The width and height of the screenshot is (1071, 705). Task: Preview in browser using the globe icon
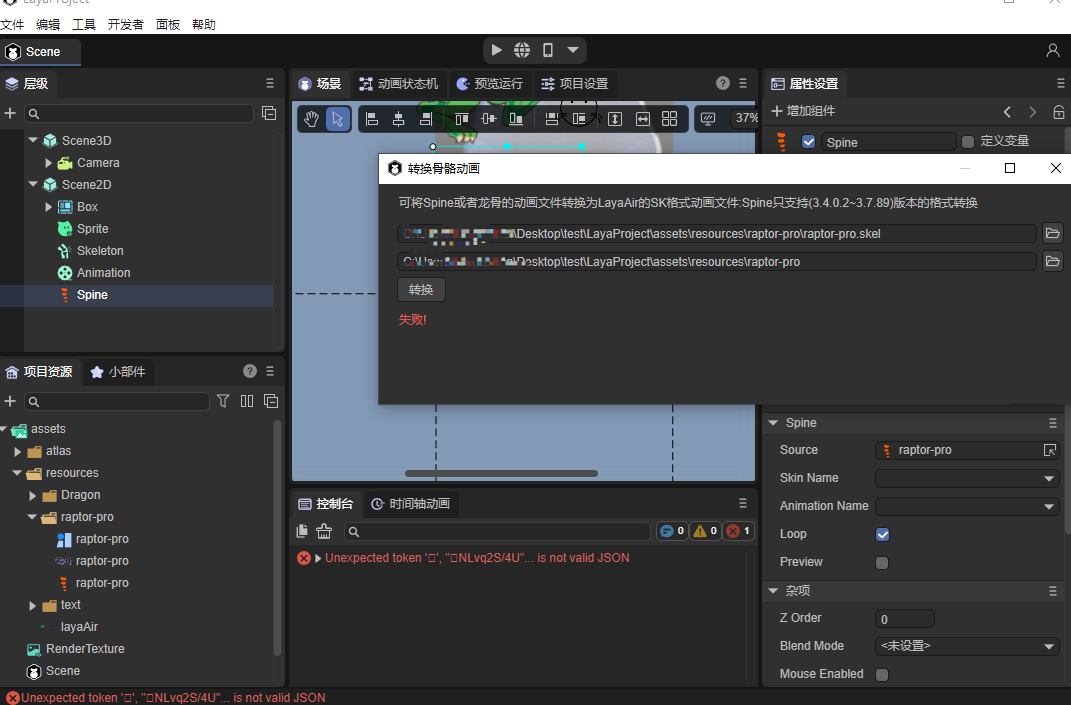522,50
